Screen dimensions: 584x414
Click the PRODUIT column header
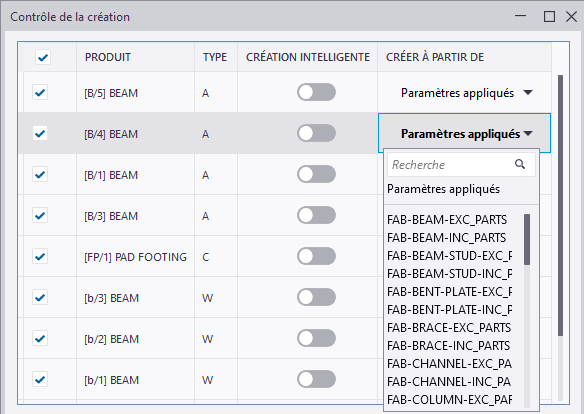coord(108,57)
